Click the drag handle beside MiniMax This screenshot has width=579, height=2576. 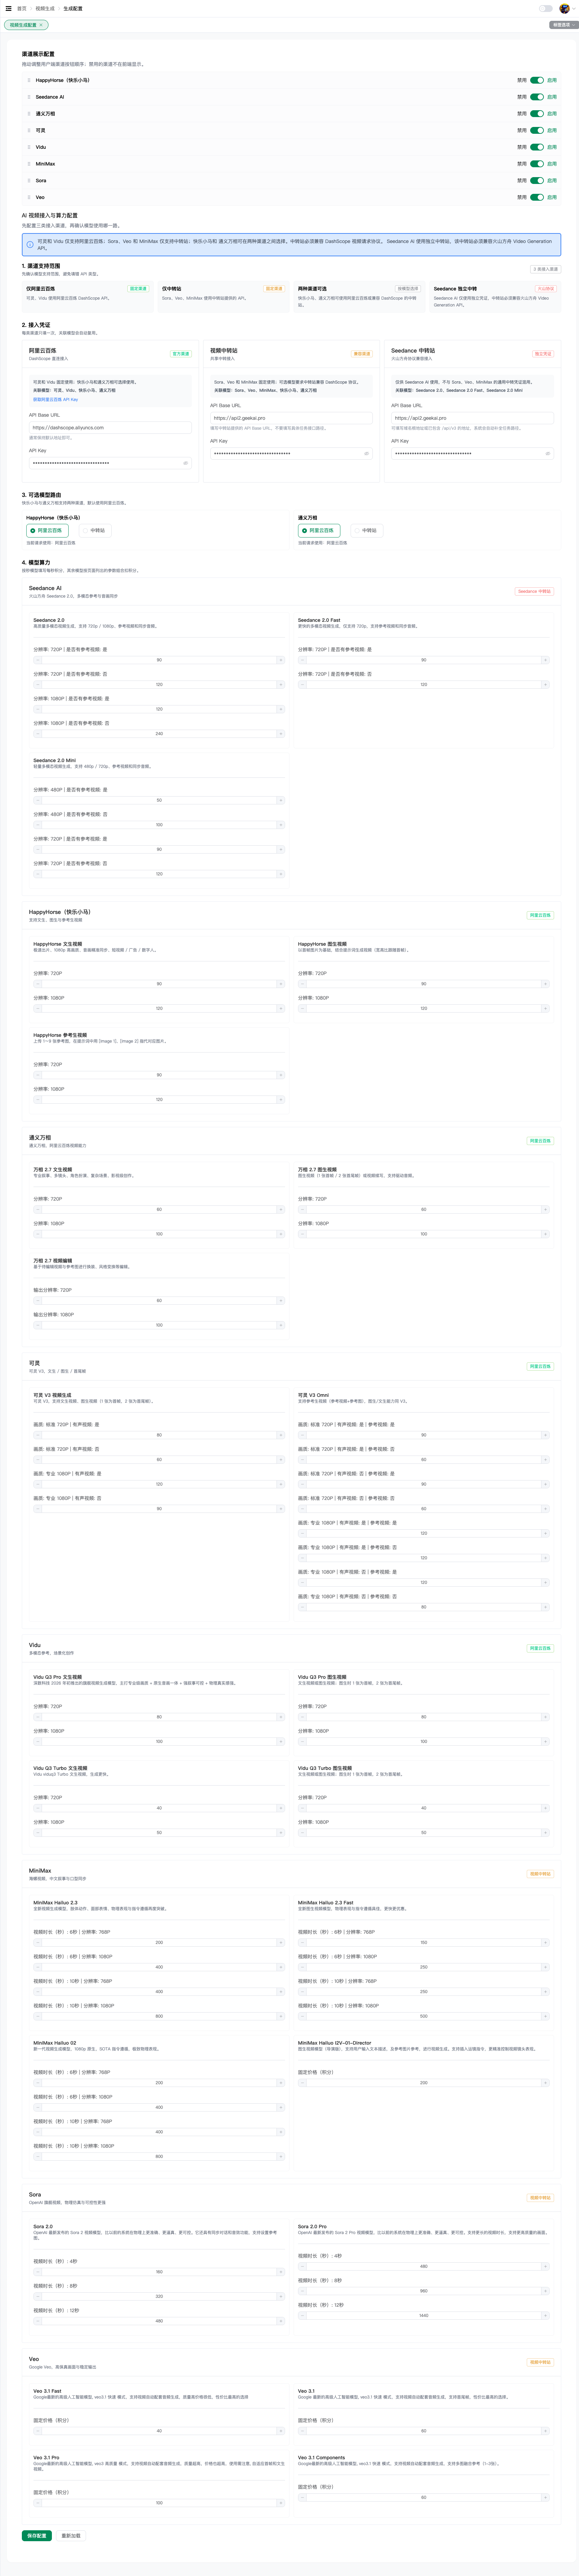tap(29, 164)
